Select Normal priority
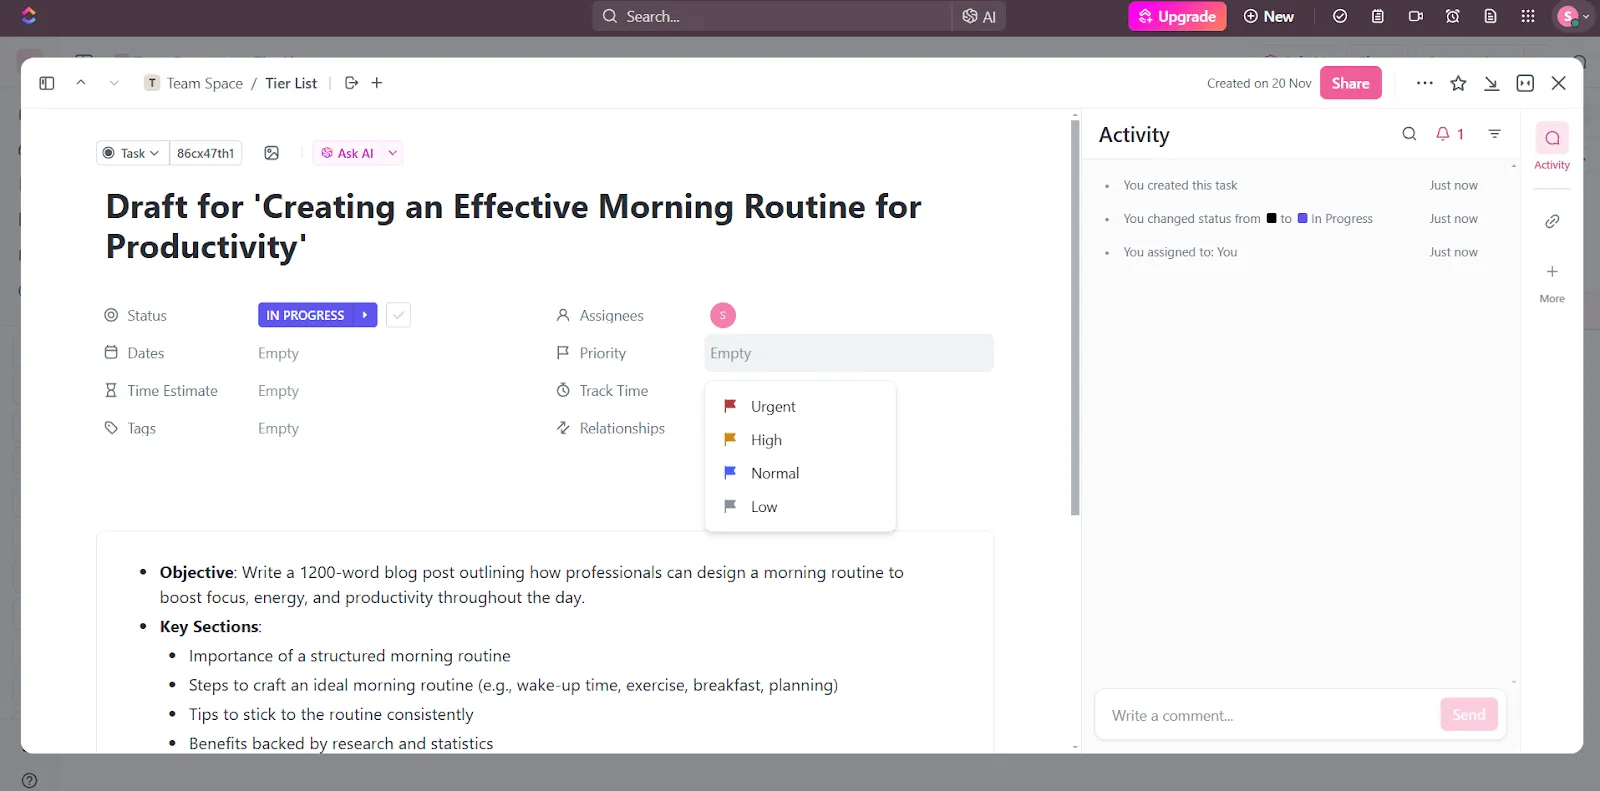The height and width of the screenshot is (791, 1600). [x=800, y=473]
